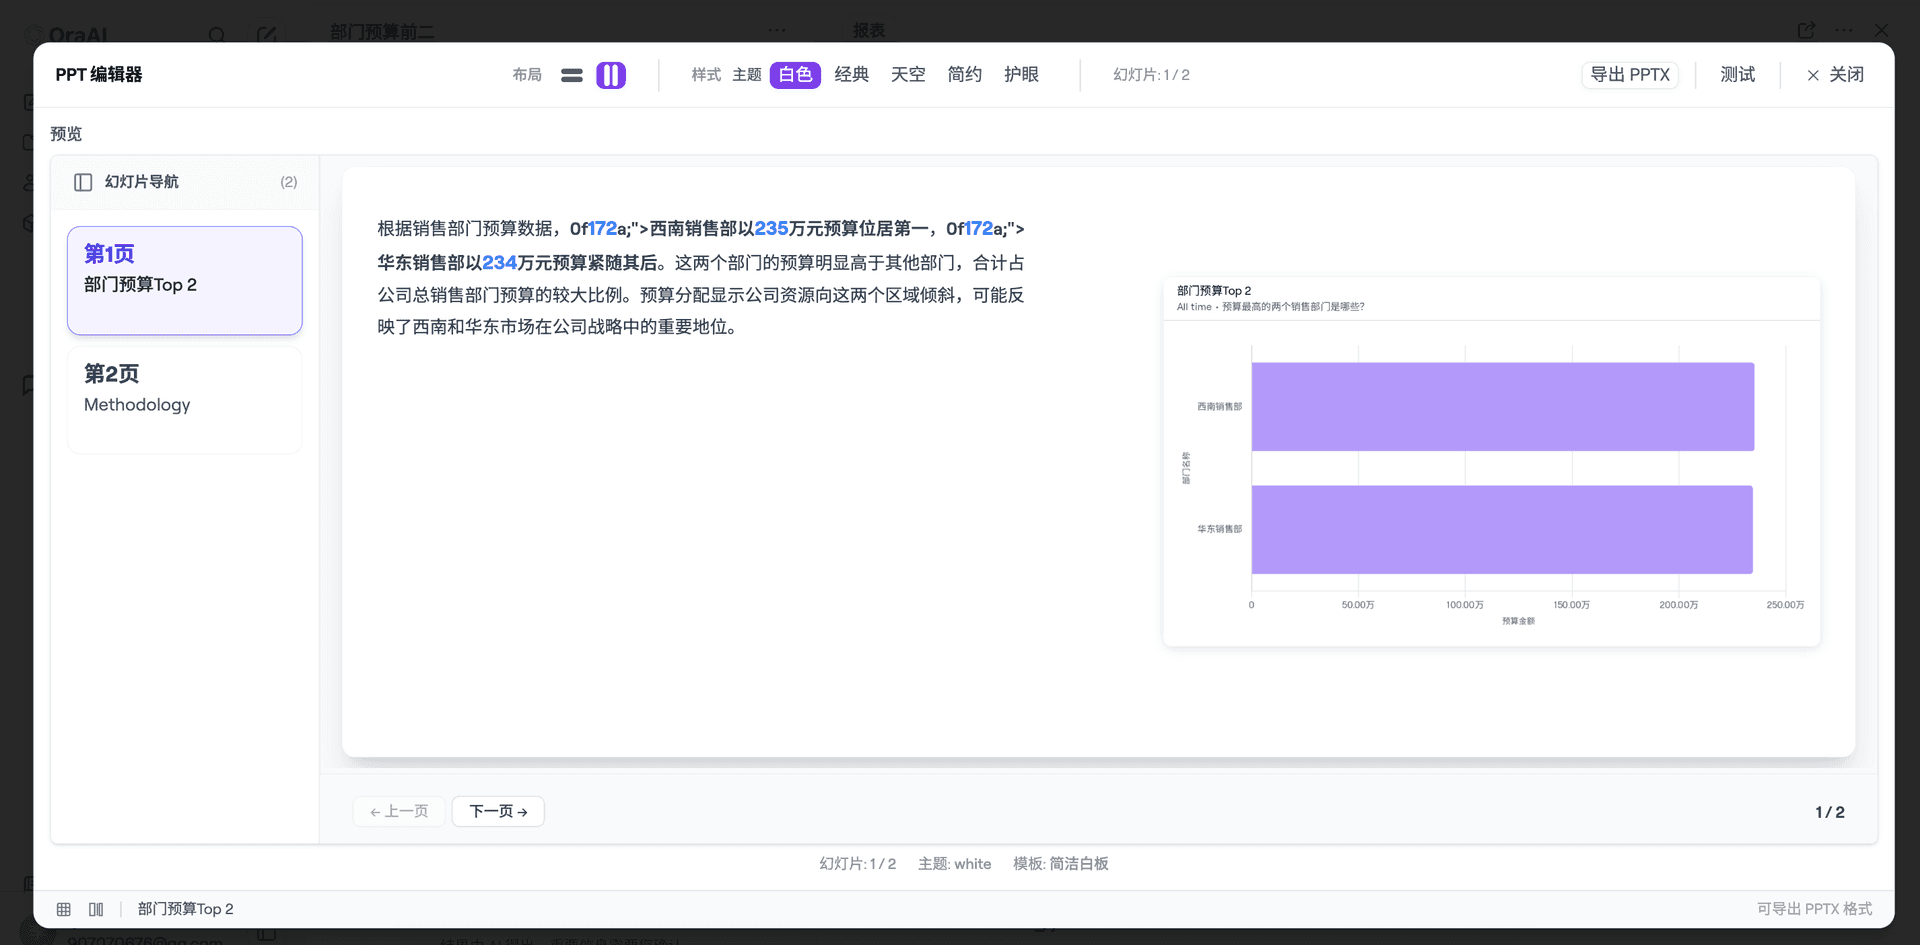Select the 第1页 部门预算Top 2 thumbnail

[184, 280]
